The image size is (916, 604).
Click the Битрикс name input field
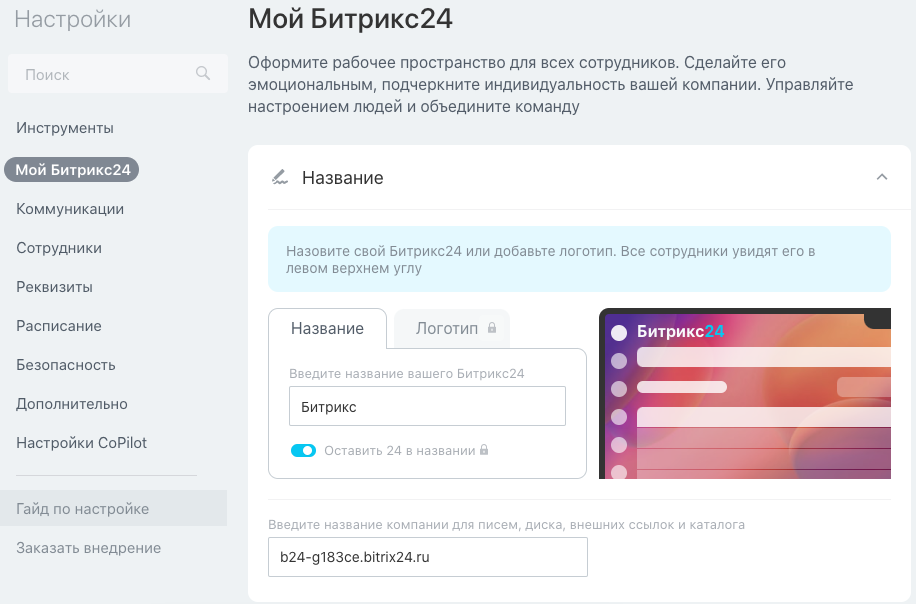click(x=427, y=406)
